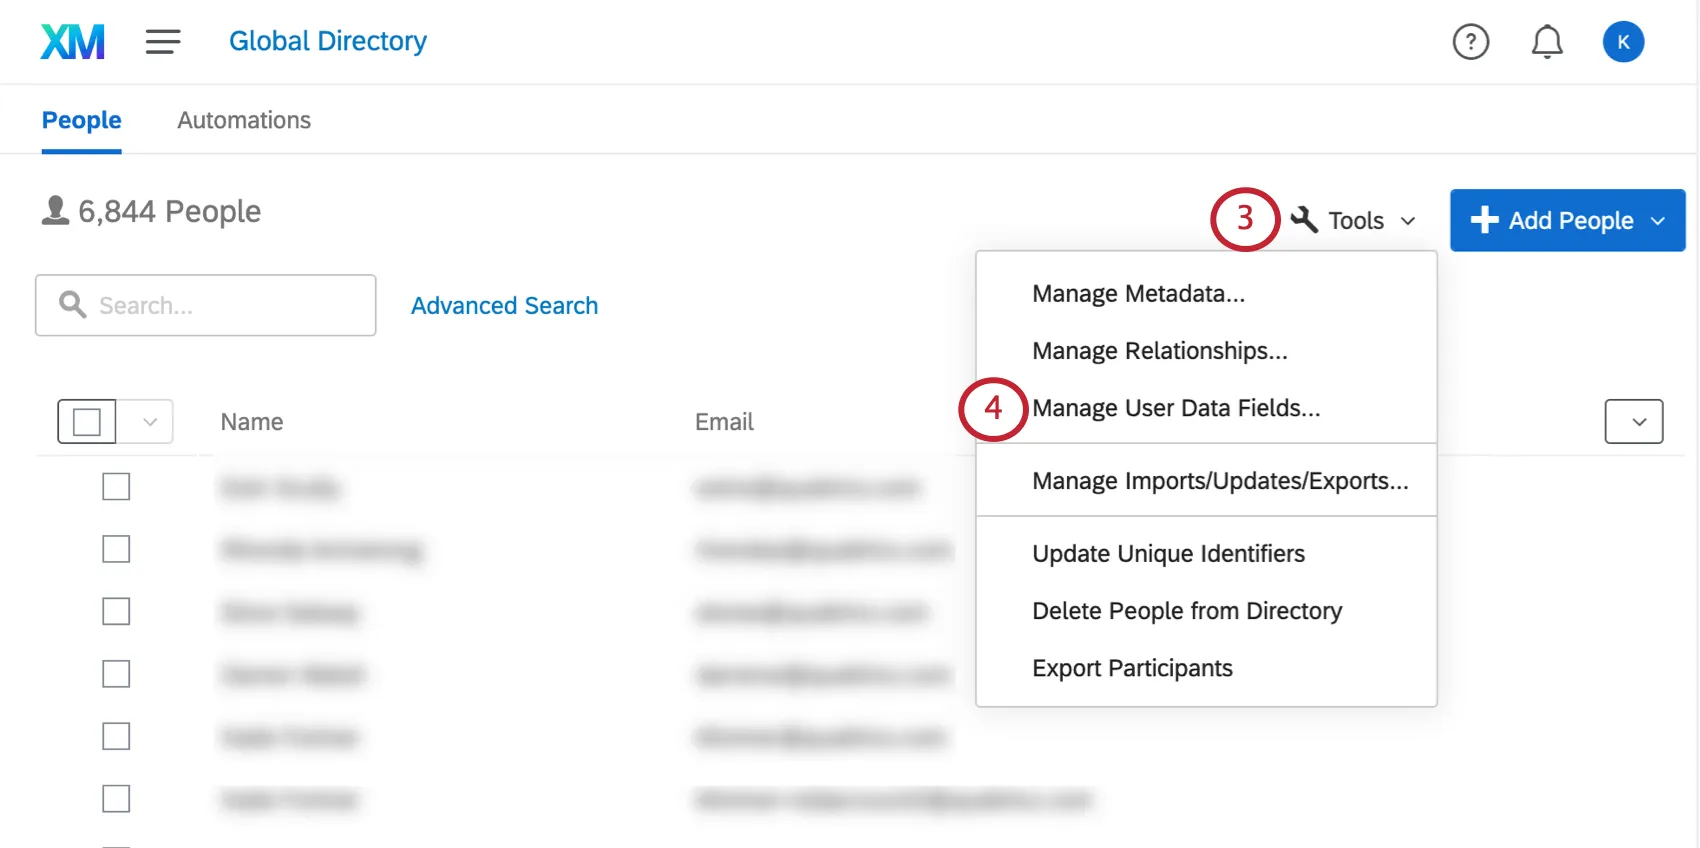Viewport: 1700px width, 848px height.
Task: Switch to the Automations tab
Action: coord(244,120)
